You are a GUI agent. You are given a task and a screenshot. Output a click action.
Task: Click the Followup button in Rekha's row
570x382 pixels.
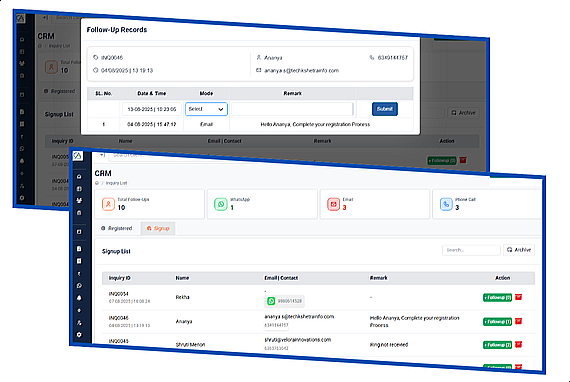(497, 297)
